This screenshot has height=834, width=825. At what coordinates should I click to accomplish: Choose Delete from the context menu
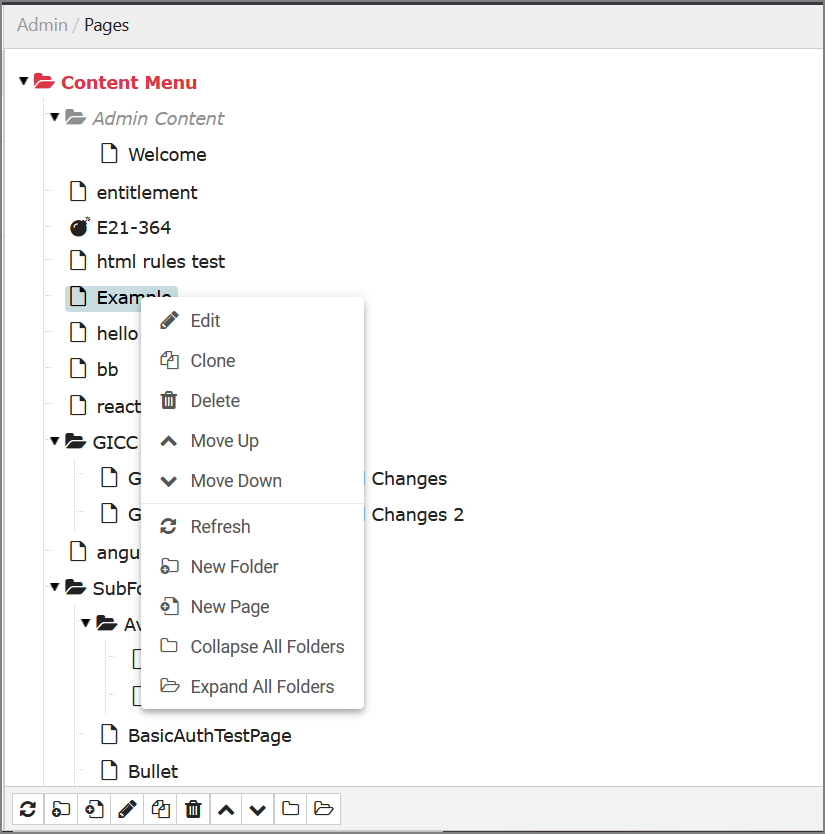[x=253, y=401]
